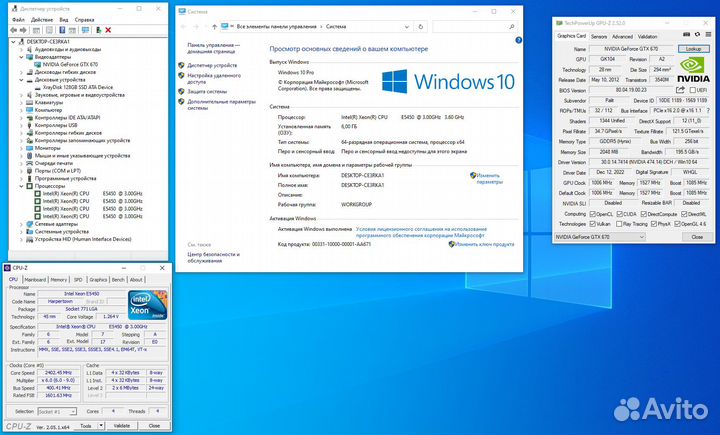720x435 pixels.
Task: Click the blue help icon in System window
Action: pyautogui.click(x=518, y=40)
